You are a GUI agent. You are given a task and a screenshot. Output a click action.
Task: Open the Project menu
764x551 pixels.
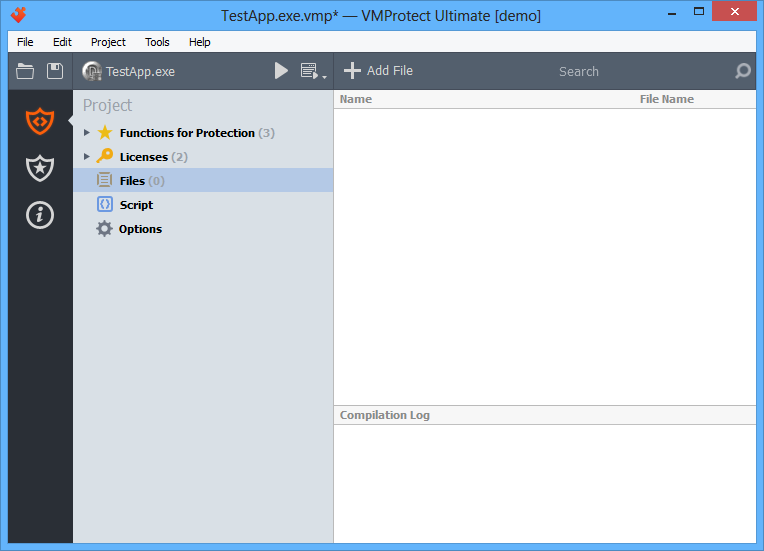pyautogui.click(x=108, y=42)
